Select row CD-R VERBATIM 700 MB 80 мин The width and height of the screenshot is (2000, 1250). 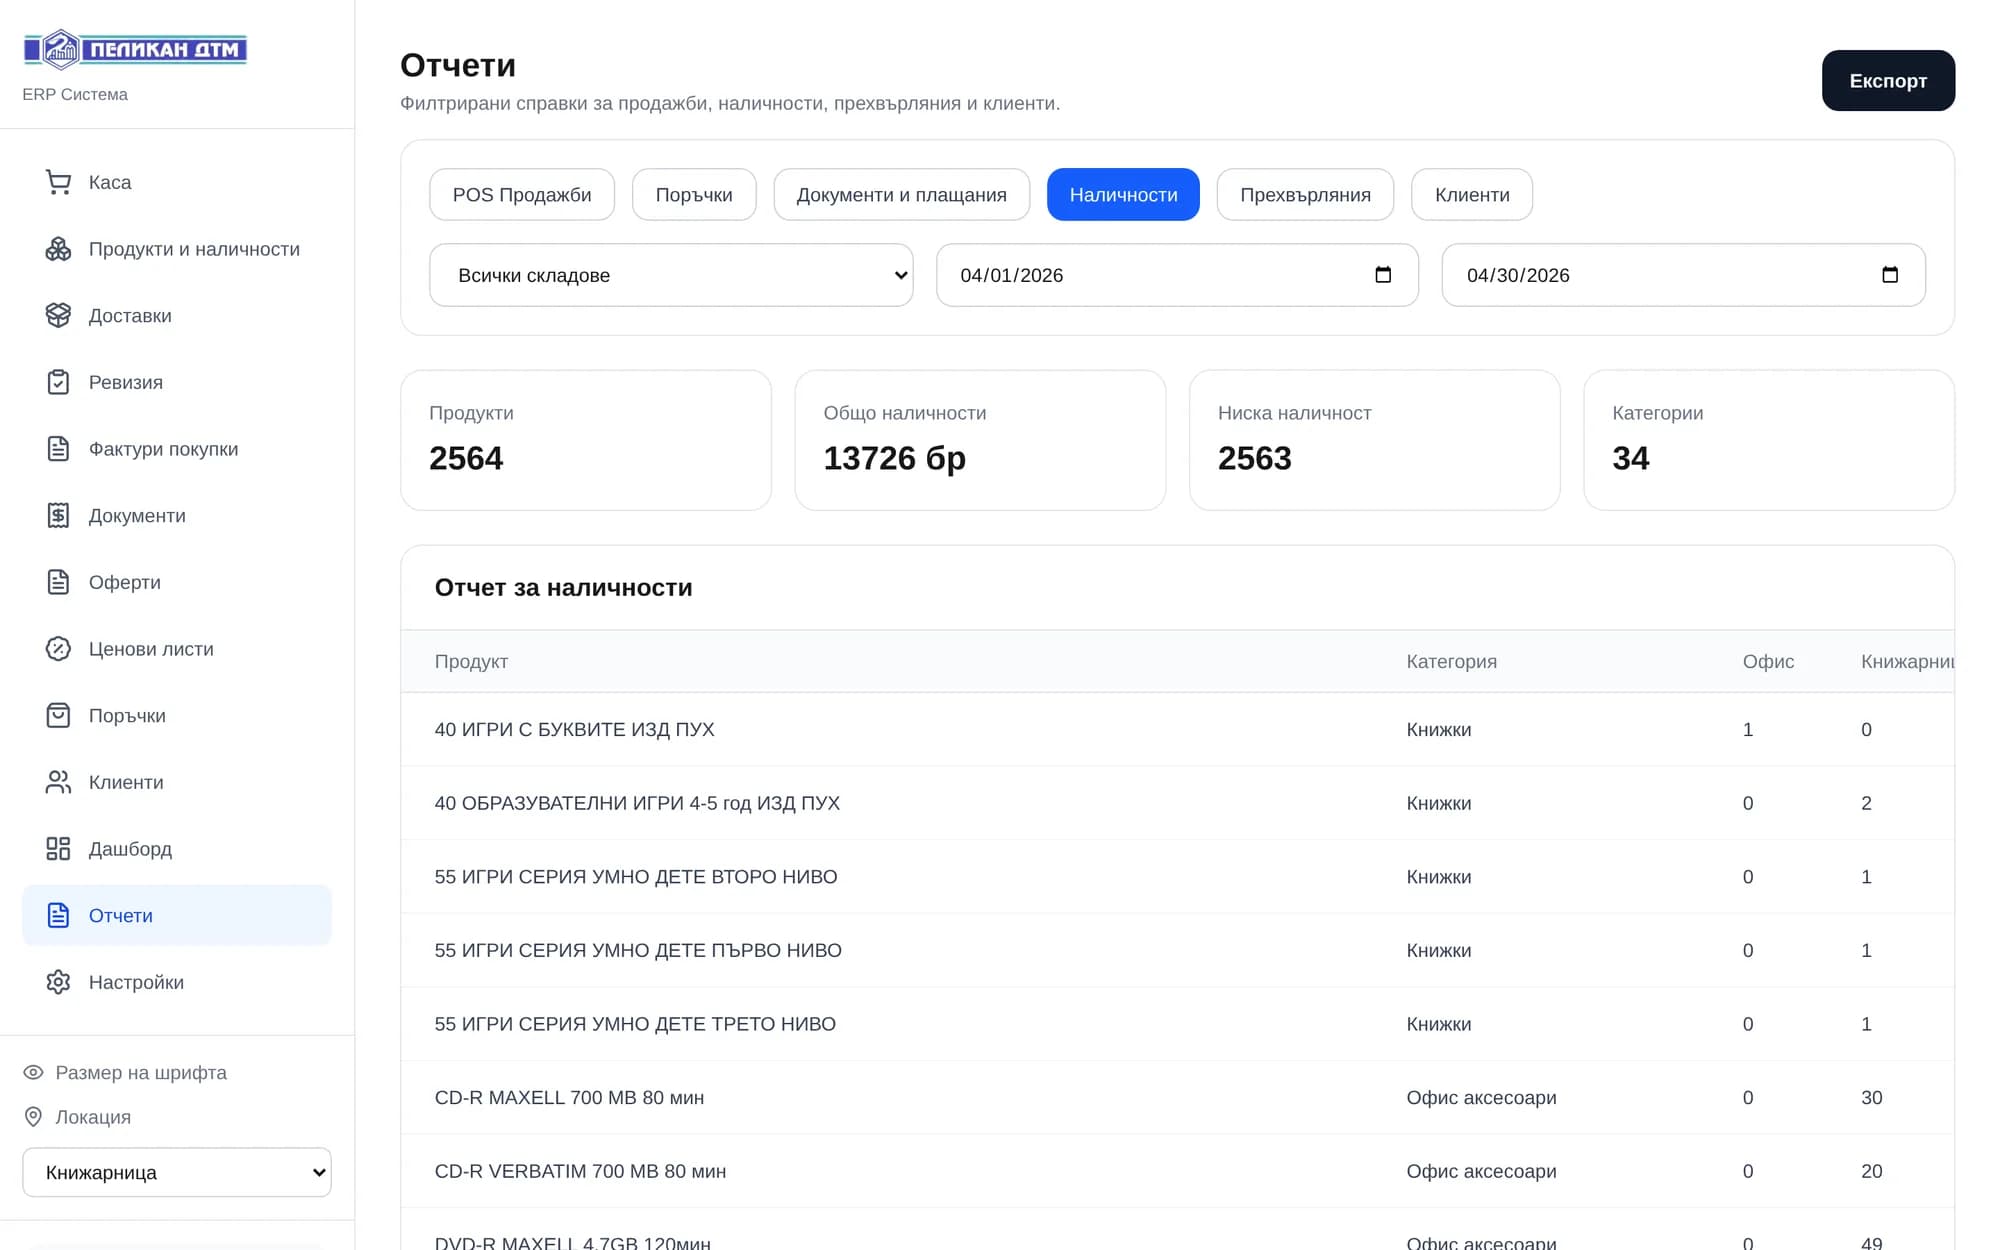1177,1171
